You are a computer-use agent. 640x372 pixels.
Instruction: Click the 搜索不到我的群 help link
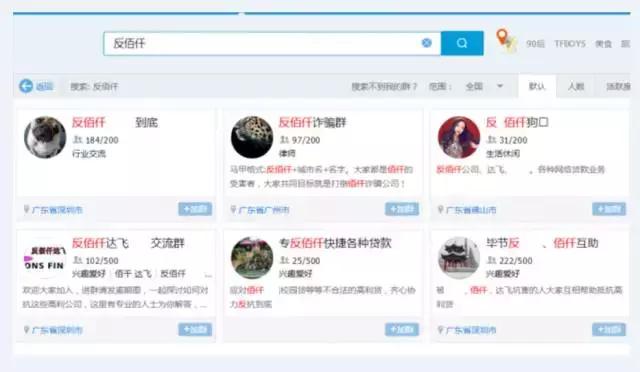pyautogui.click(x=384, y=87)
